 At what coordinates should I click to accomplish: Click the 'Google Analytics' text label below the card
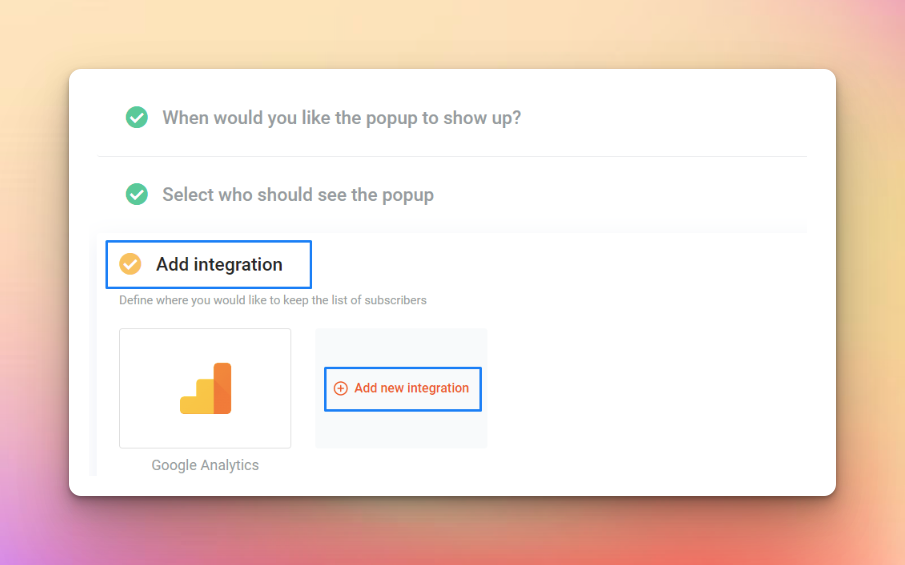205,465
